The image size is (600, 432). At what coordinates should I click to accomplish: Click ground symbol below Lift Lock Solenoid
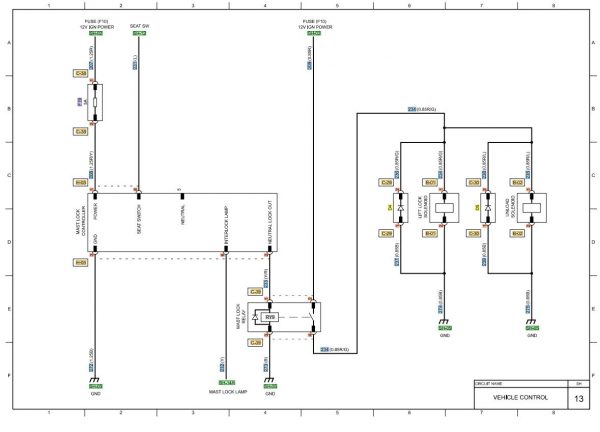pyautogui.click(x=444, y=321)
